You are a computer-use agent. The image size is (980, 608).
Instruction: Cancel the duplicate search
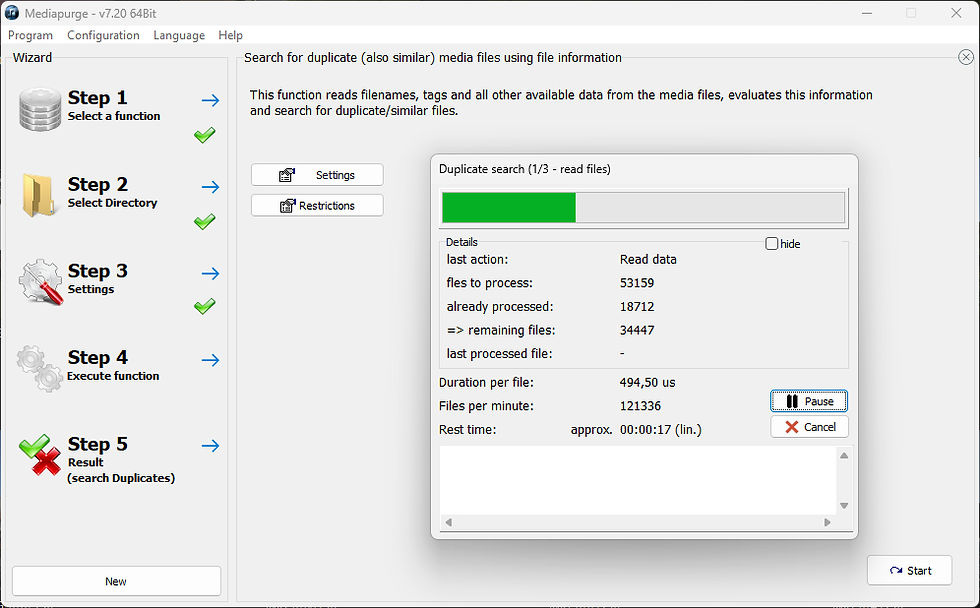pyautogui.click(x=809, y=427)
